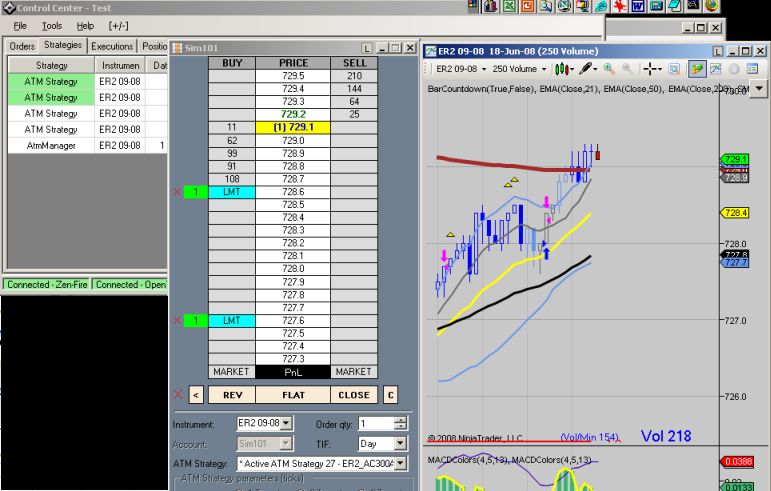The height and width of the screenshot is (491, 771).
Task: Select the drawing tools pen icon
Action: 585,69
